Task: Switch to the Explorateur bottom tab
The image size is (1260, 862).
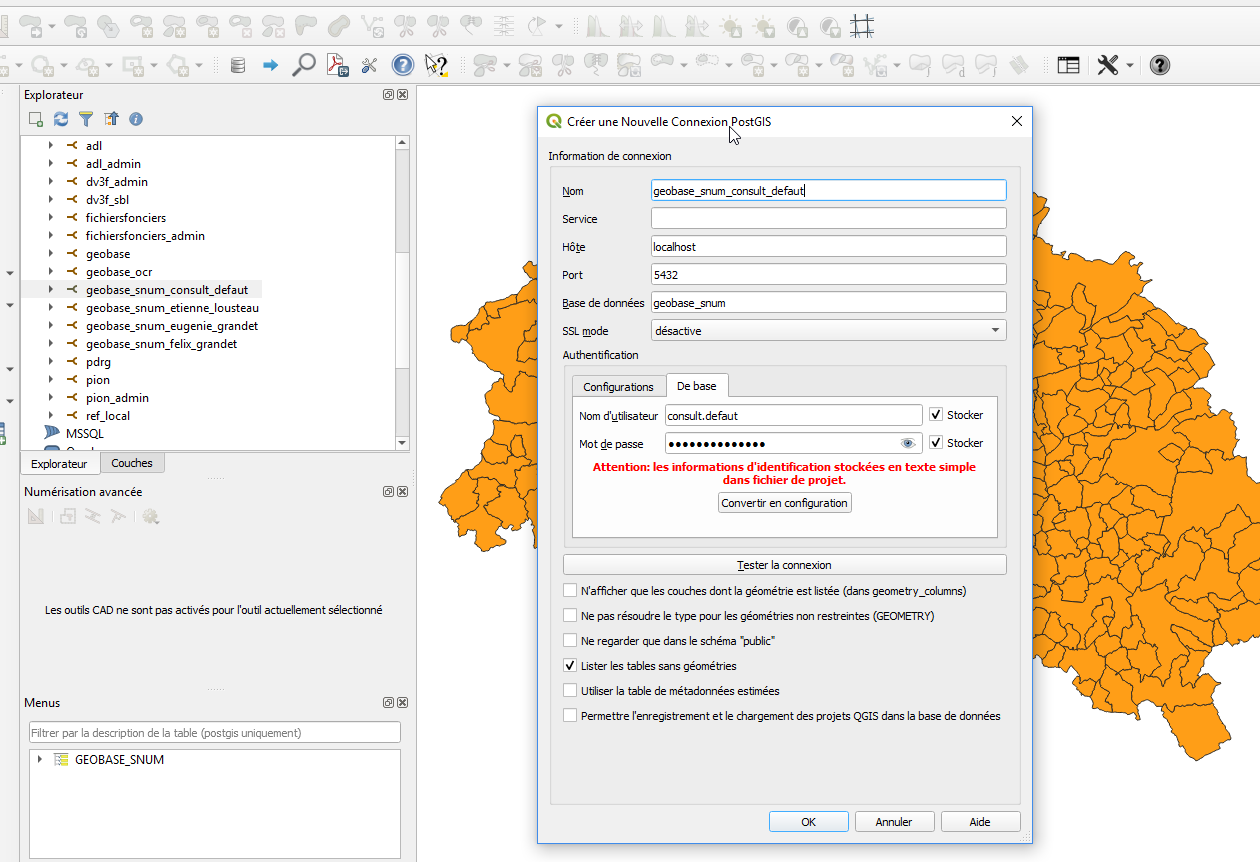Action: point(59,464)
